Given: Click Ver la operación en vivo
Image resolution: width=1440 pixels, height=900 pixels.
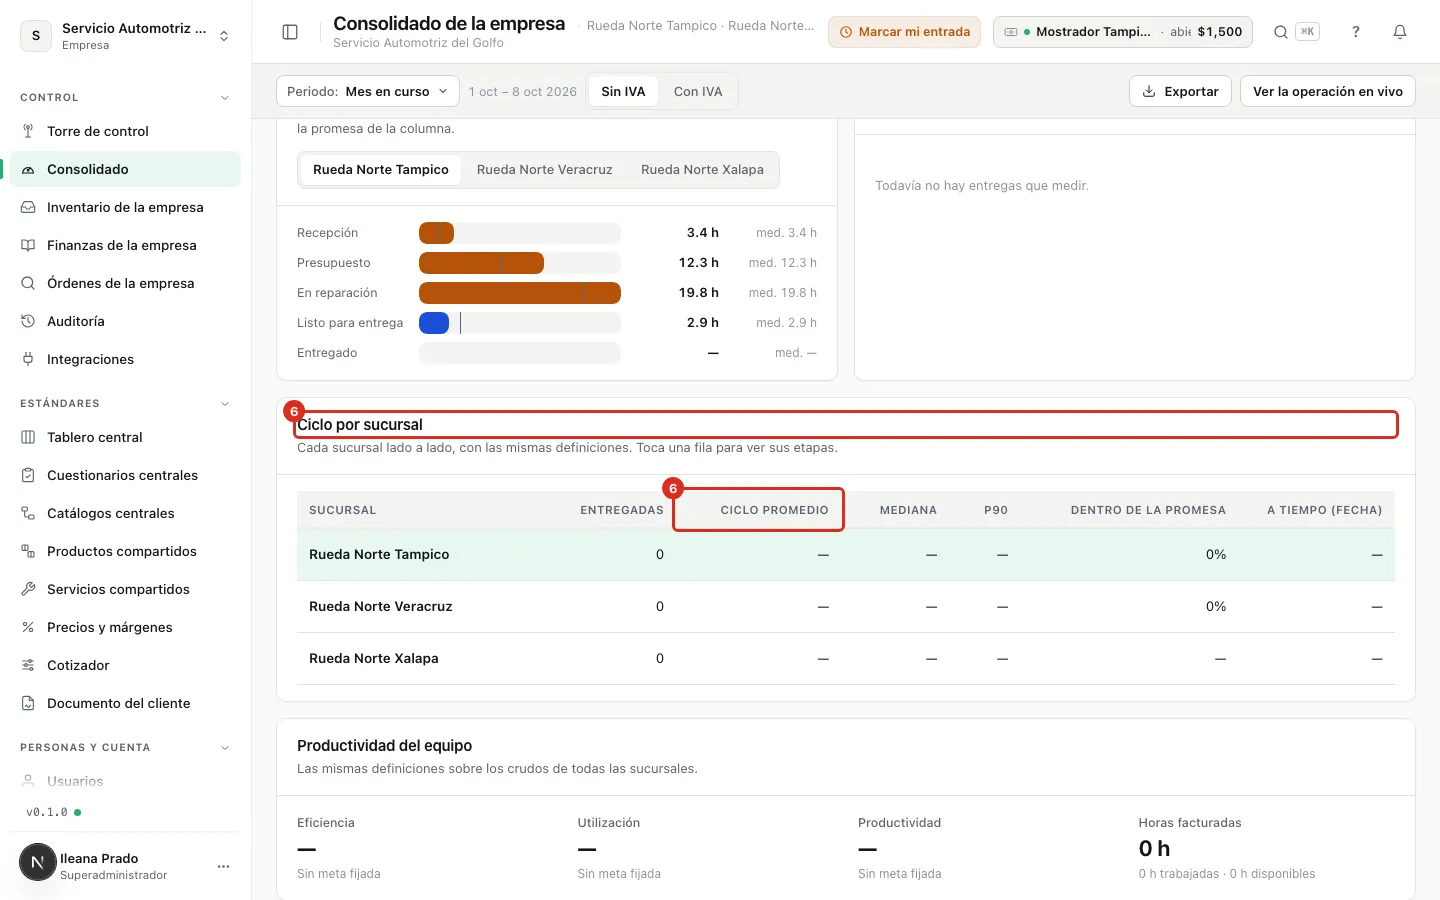Looking at the screenshot, I should 1328,91.
